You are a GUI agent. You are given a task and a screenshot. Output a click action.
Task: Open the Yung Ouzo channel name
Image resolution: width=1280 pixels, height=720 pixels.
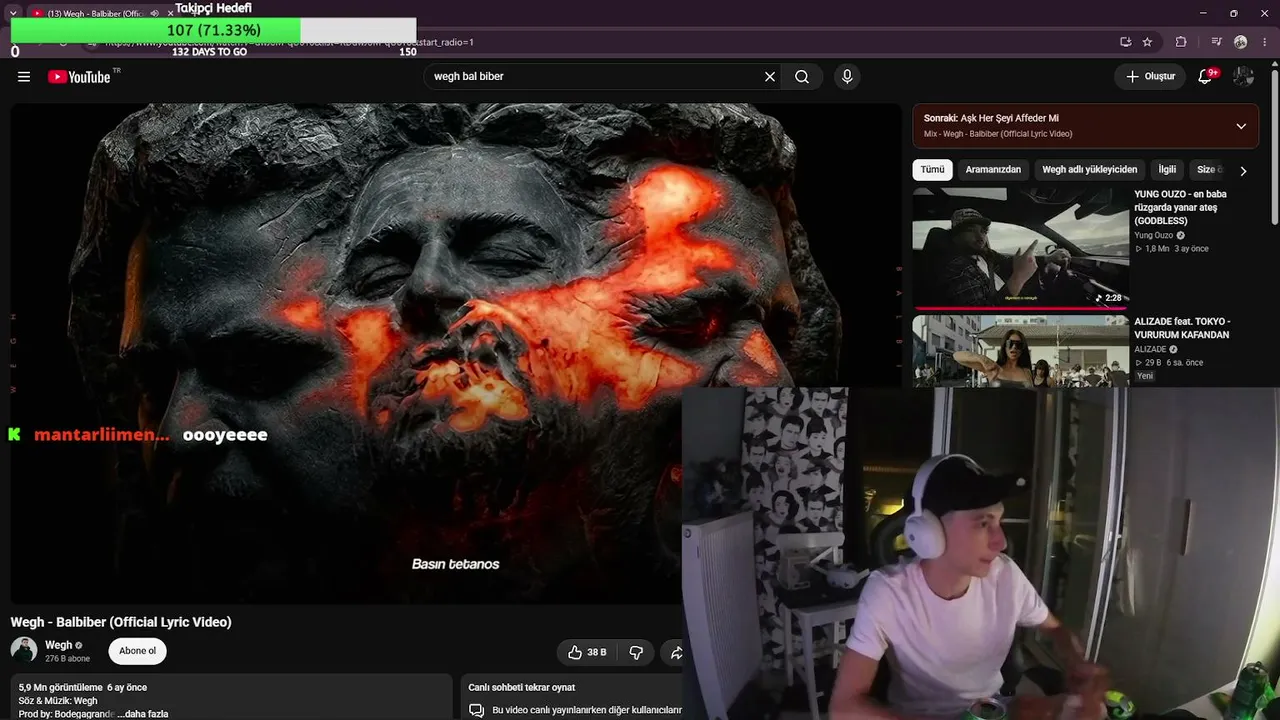tap(1153, 235)
